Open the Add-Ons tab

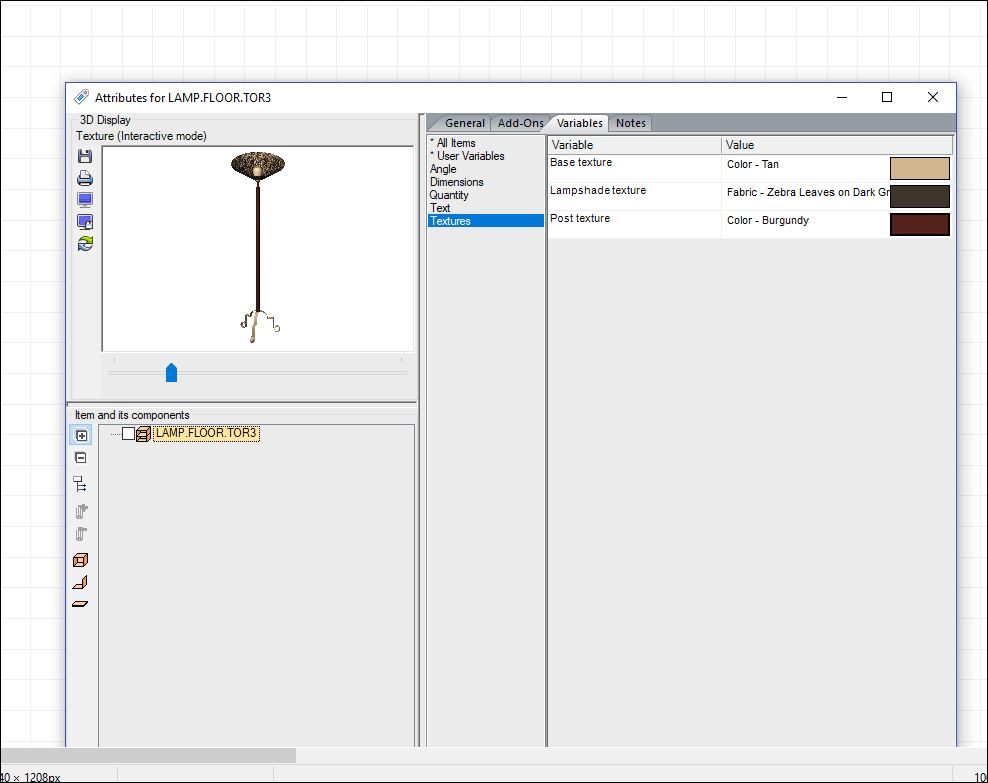click(520, 123)
